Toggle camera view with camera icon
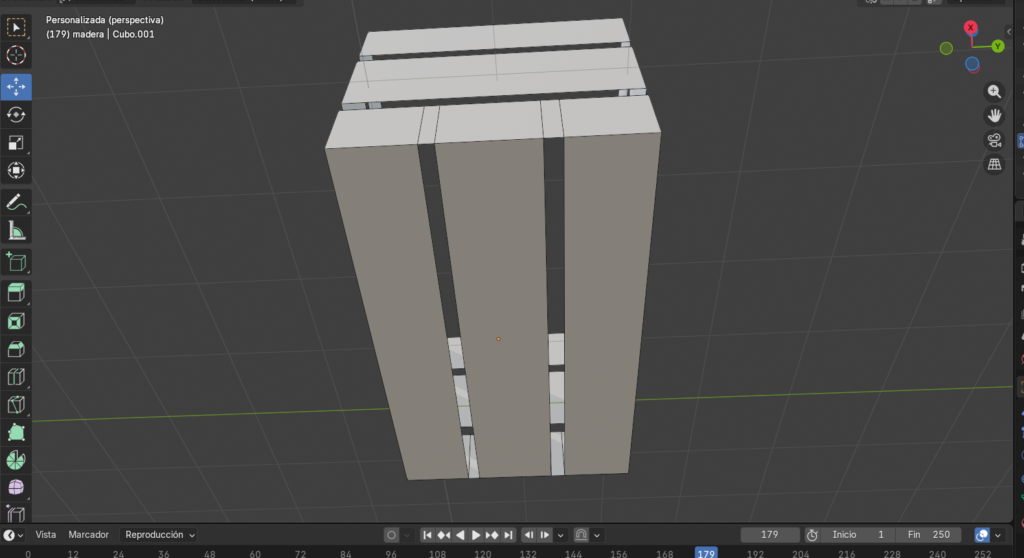The height and width of the screenshot is (558, 1024). click(994, 140)
